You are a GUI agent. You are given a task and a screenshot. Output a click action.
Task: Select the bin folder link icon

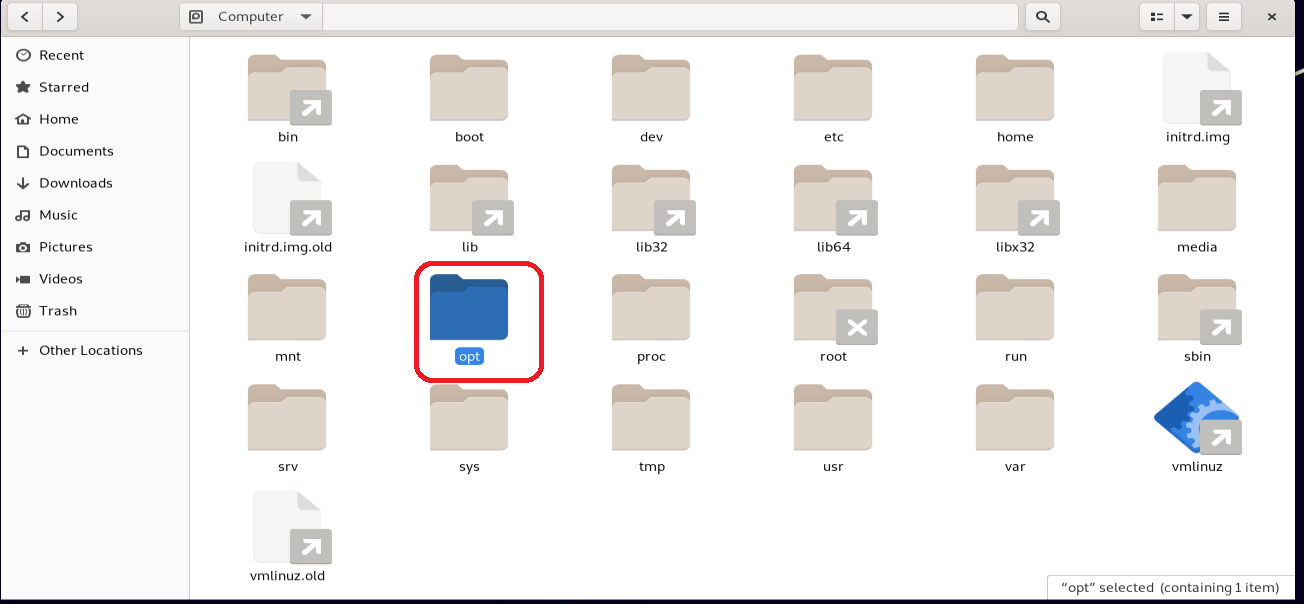[288, 88]
